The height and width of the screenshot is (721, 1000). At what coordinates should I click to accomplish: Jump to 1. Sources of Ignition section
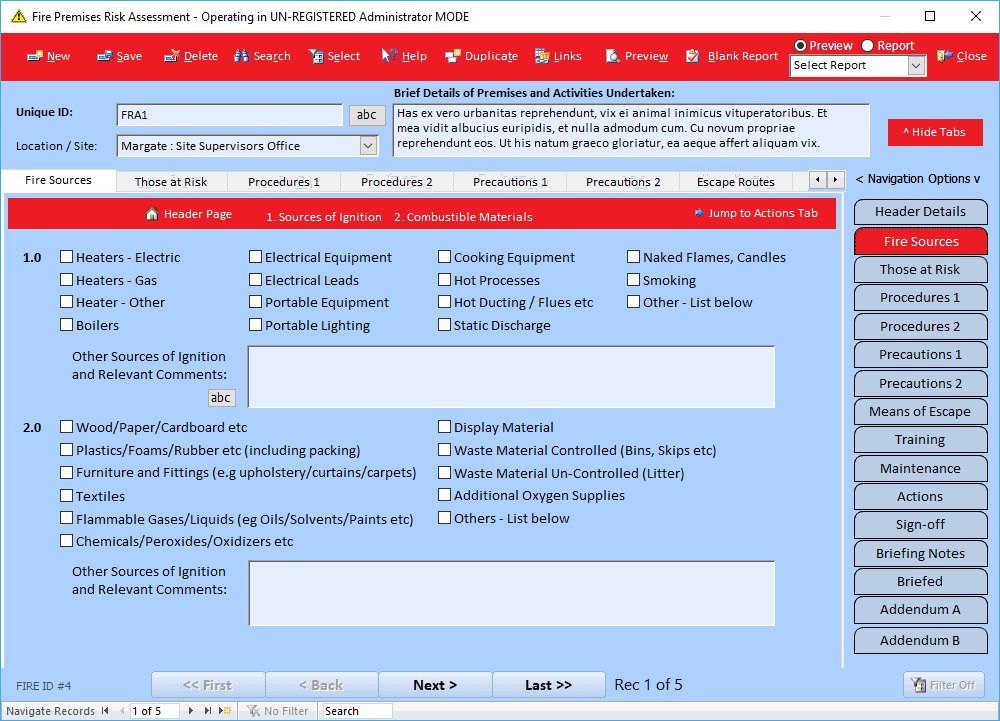324,217
